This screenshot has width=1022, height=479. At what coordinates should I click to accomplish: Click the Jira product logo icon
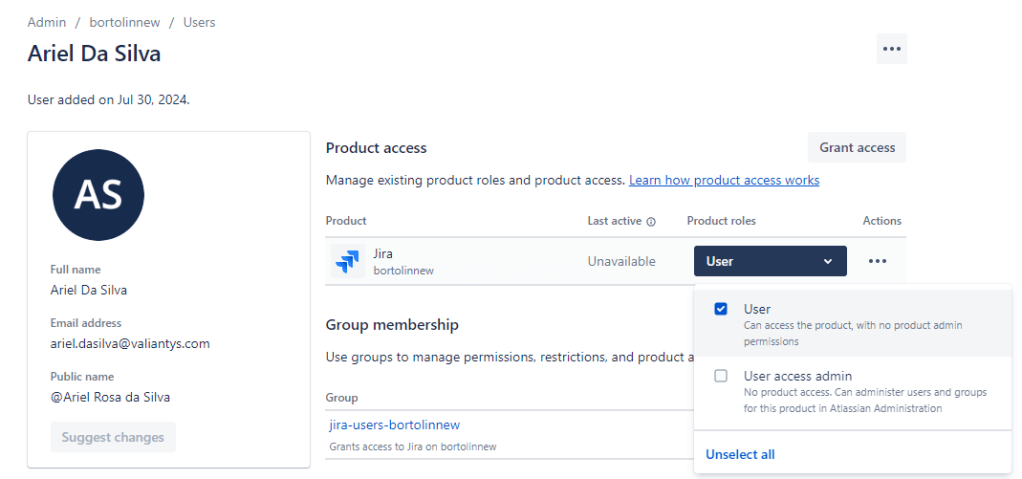[347, 262]
